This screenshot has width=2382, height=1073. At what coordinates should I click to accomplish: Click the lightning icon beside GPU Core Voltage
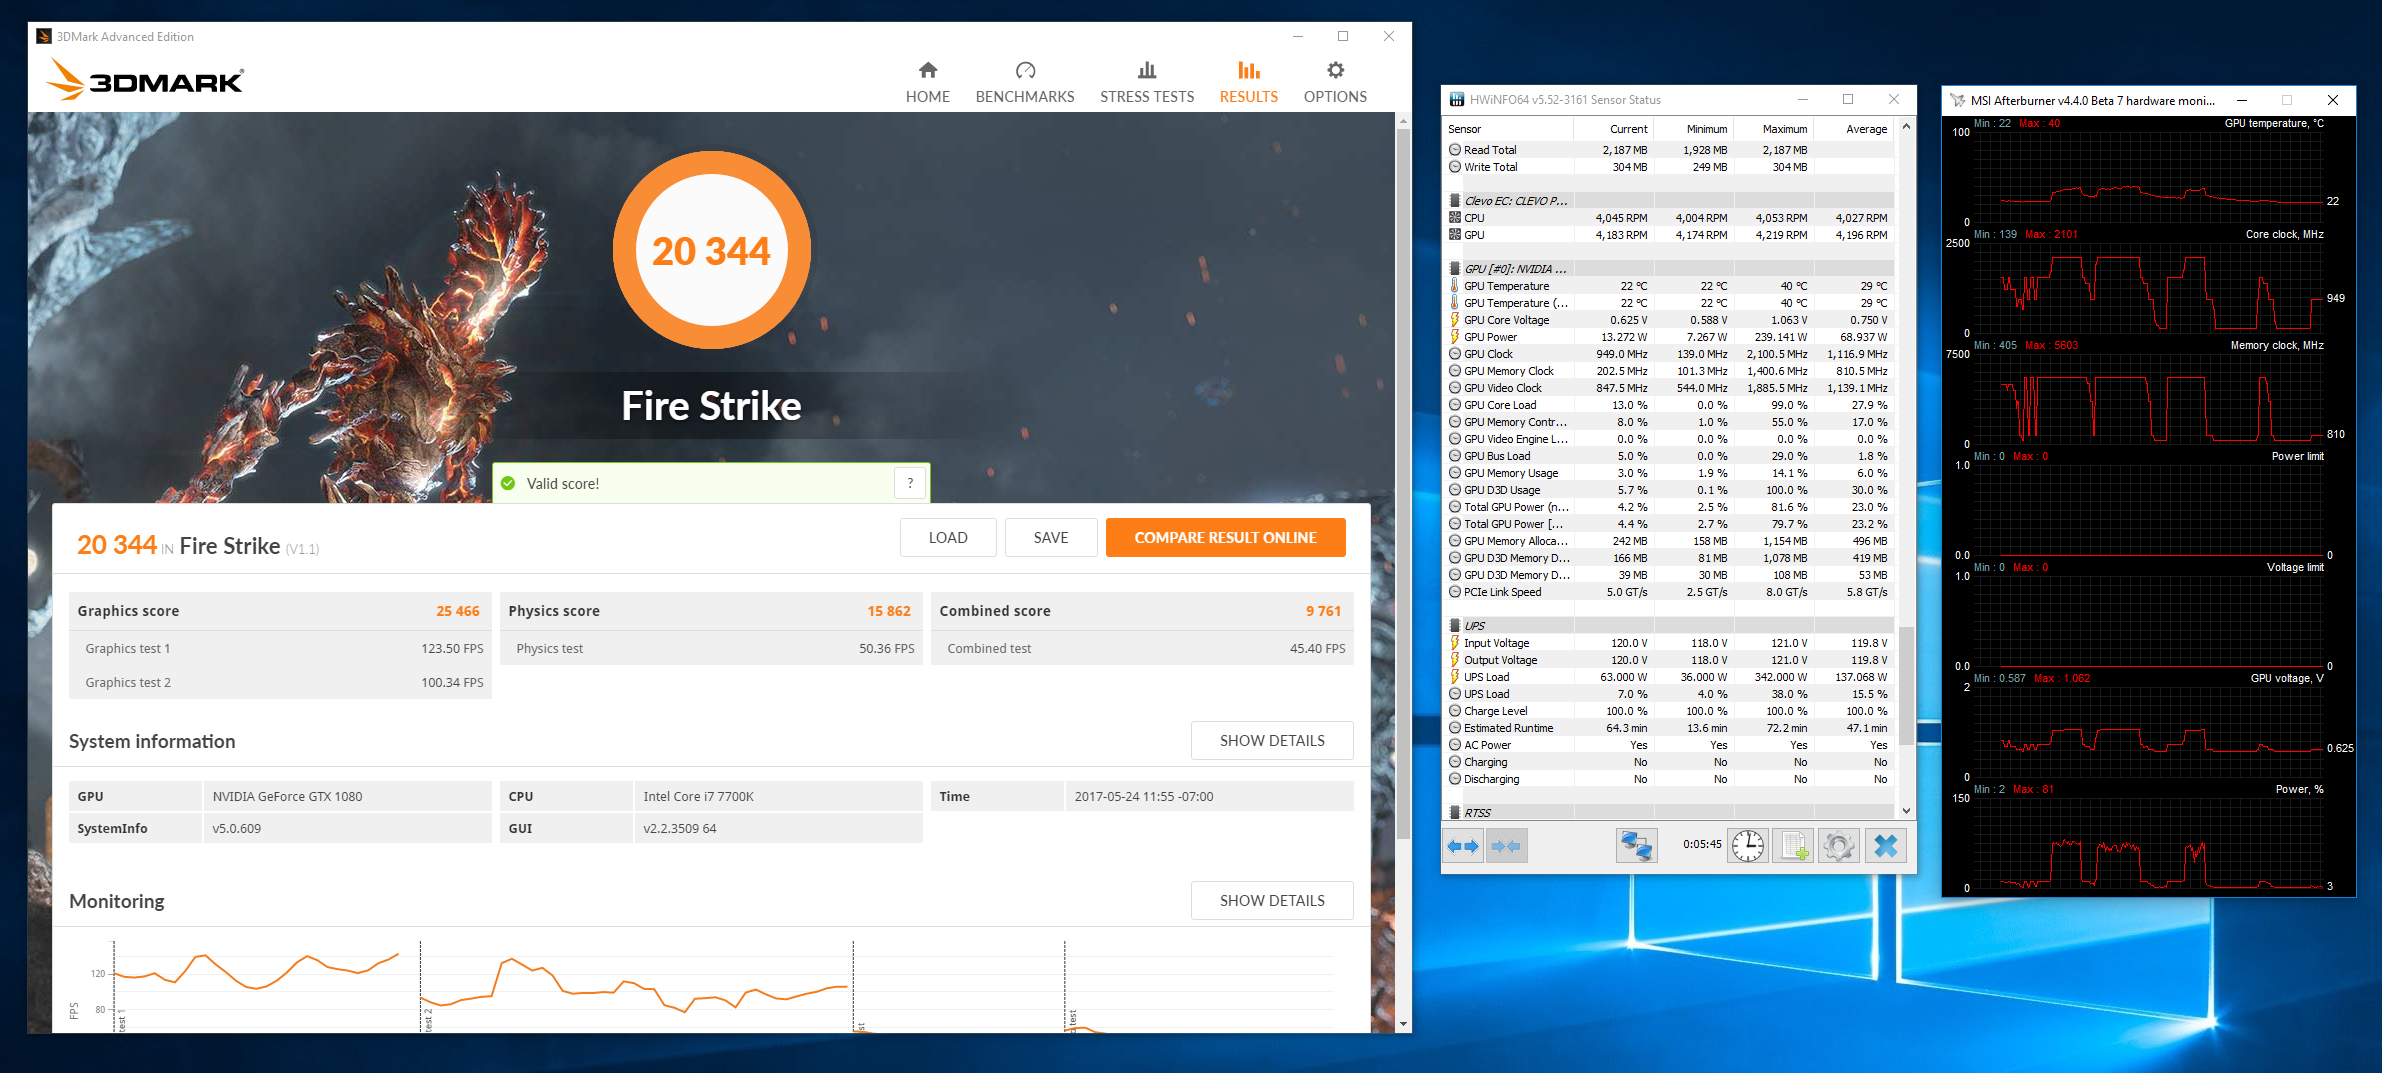1455,320
